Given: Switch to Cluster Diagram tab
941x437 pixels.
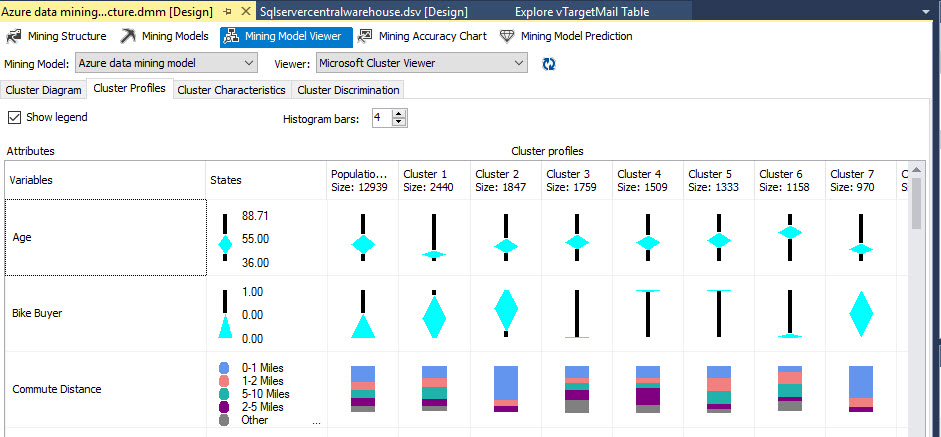Looking at the screenshot, I should (43, 90).
